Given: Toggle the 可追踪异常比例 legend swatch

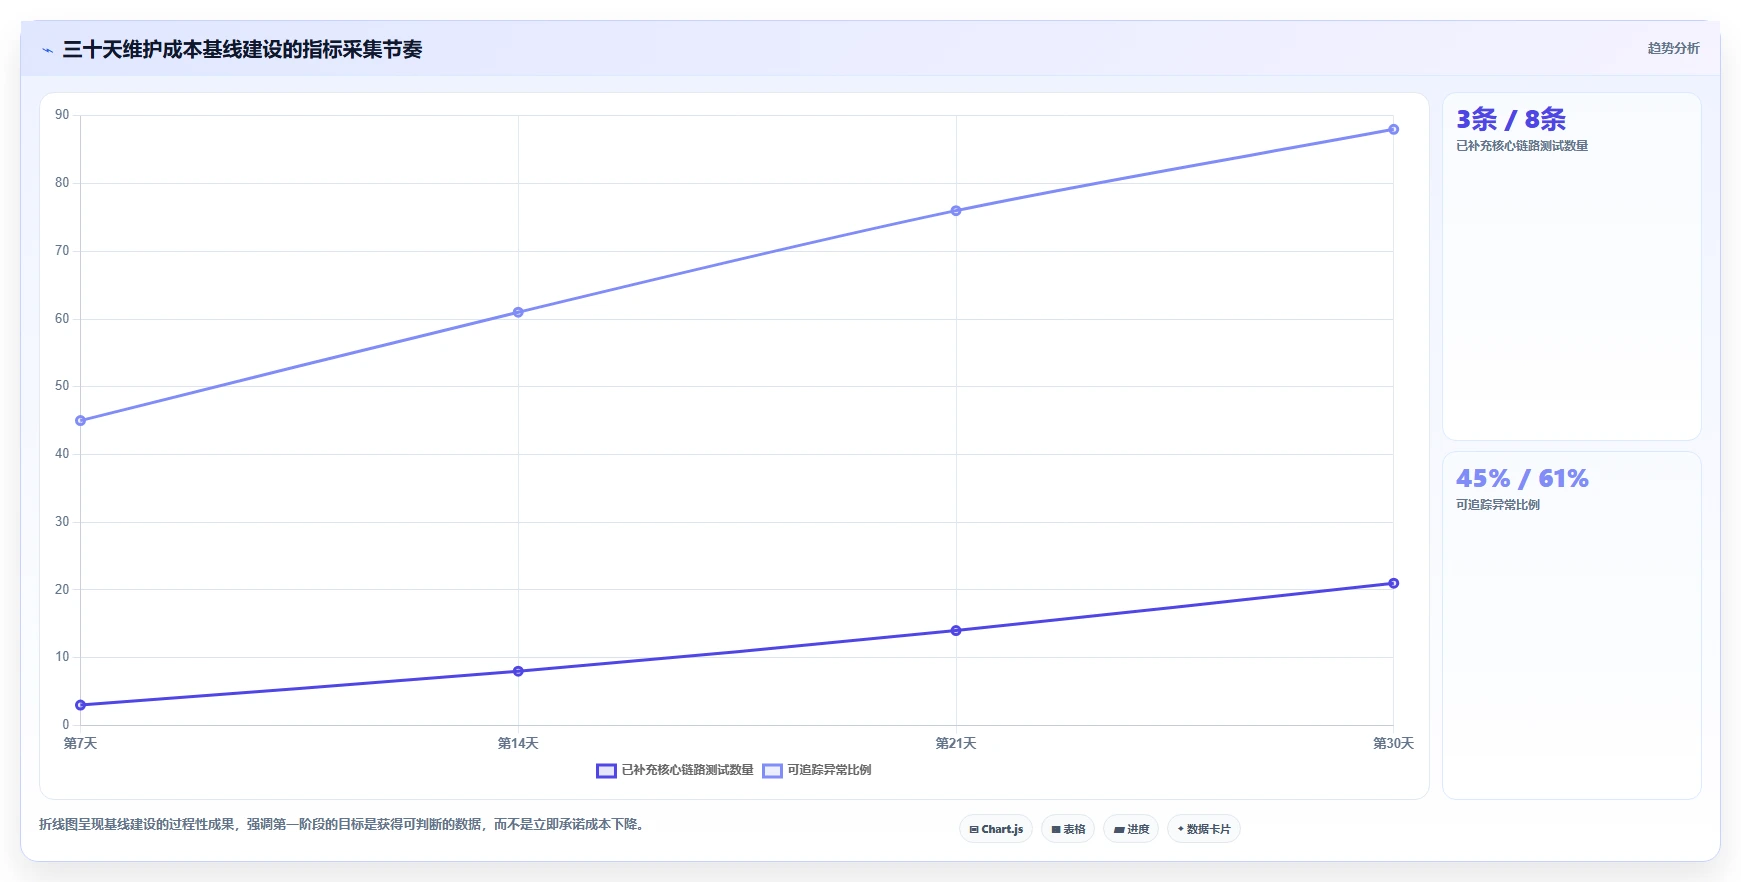Looking at the screenshot, I should point(772,771).
